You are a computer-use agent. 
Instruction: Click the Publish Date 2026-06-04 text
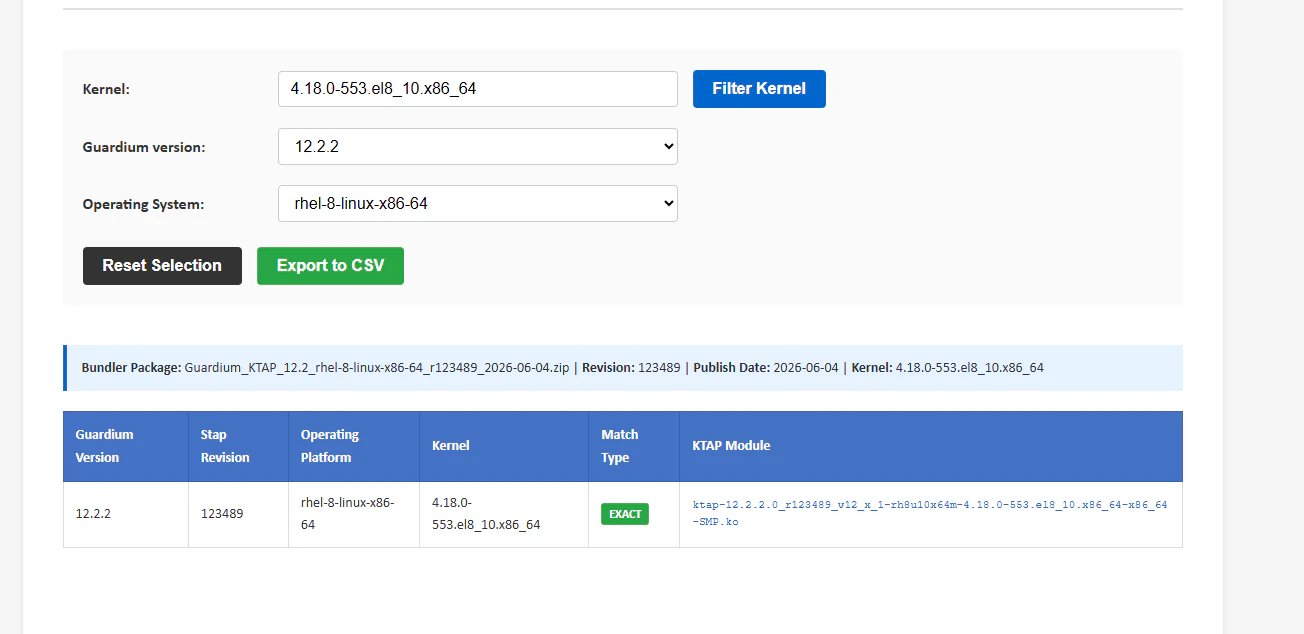[x=767, y=368]
